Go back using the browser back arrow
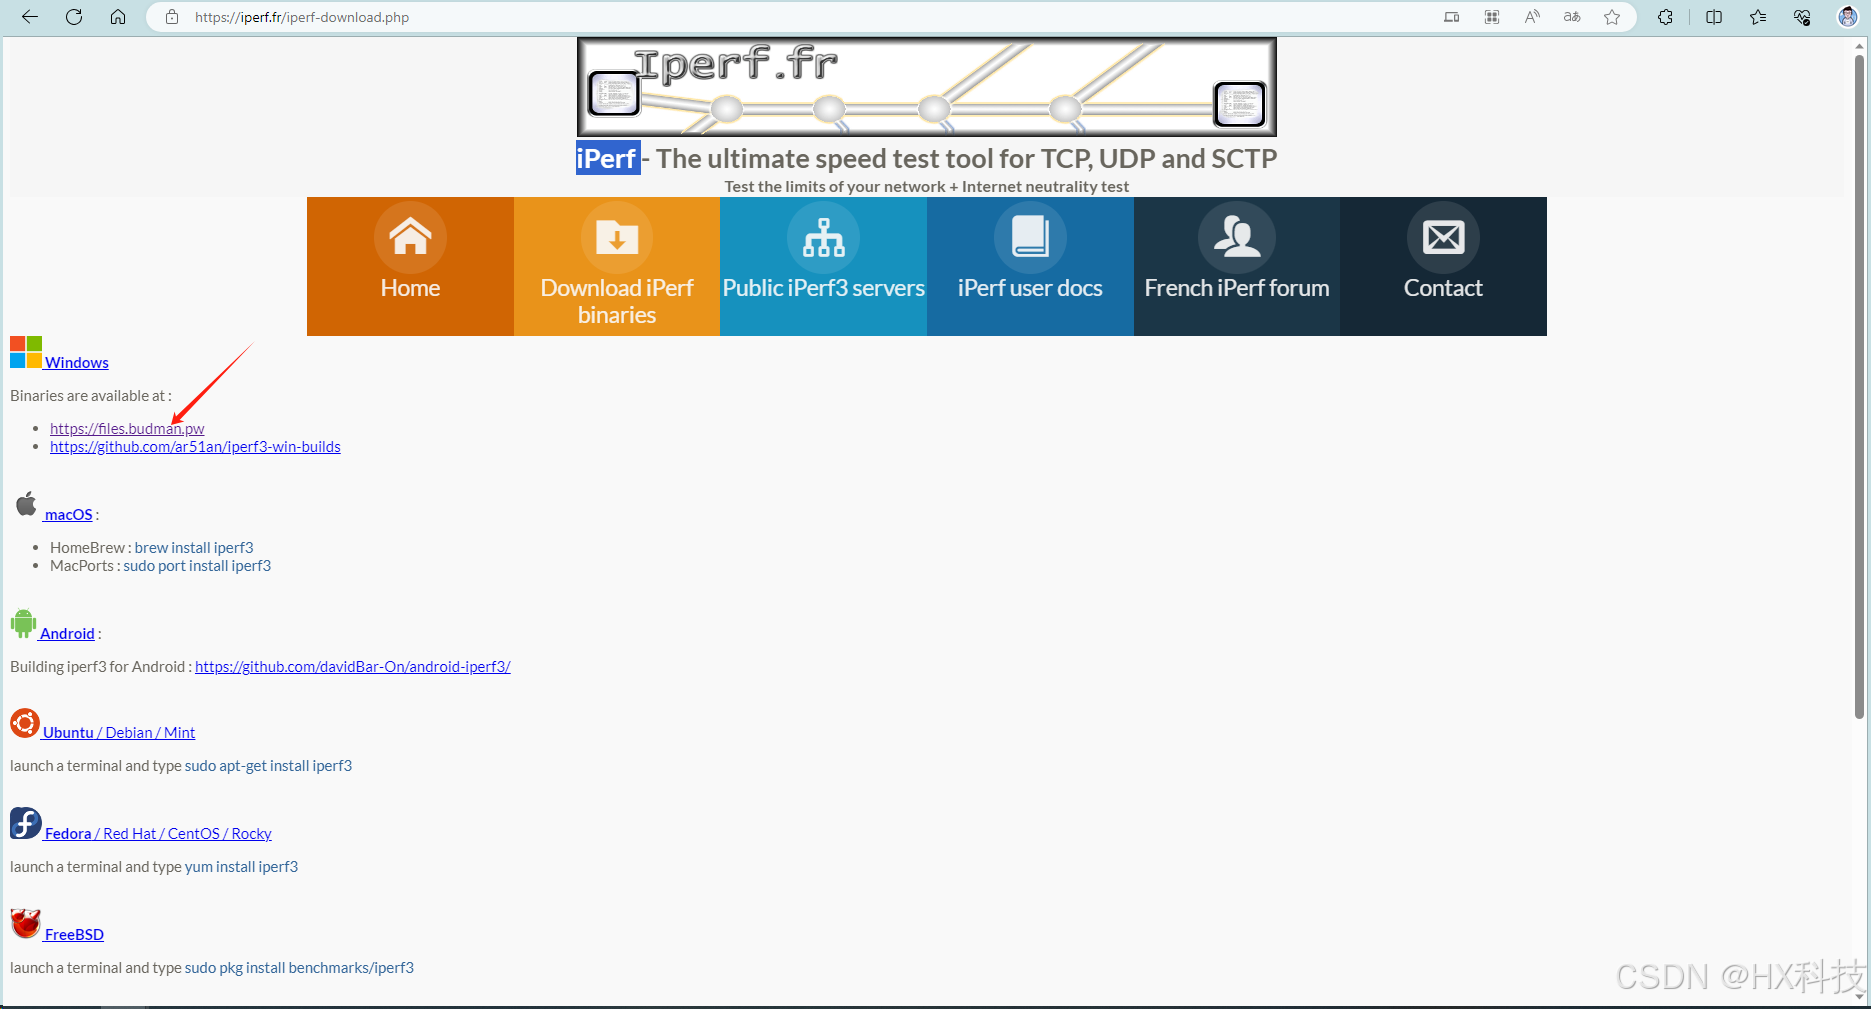Viewport: 1871px width, 1009px height. click(x=30, y=17)
